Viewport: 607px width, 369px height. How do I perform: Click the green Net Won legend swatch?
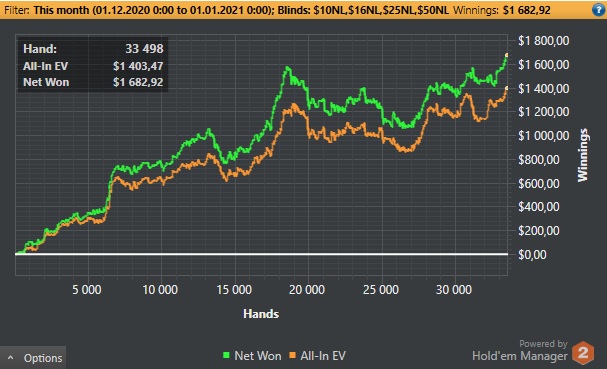226,355
